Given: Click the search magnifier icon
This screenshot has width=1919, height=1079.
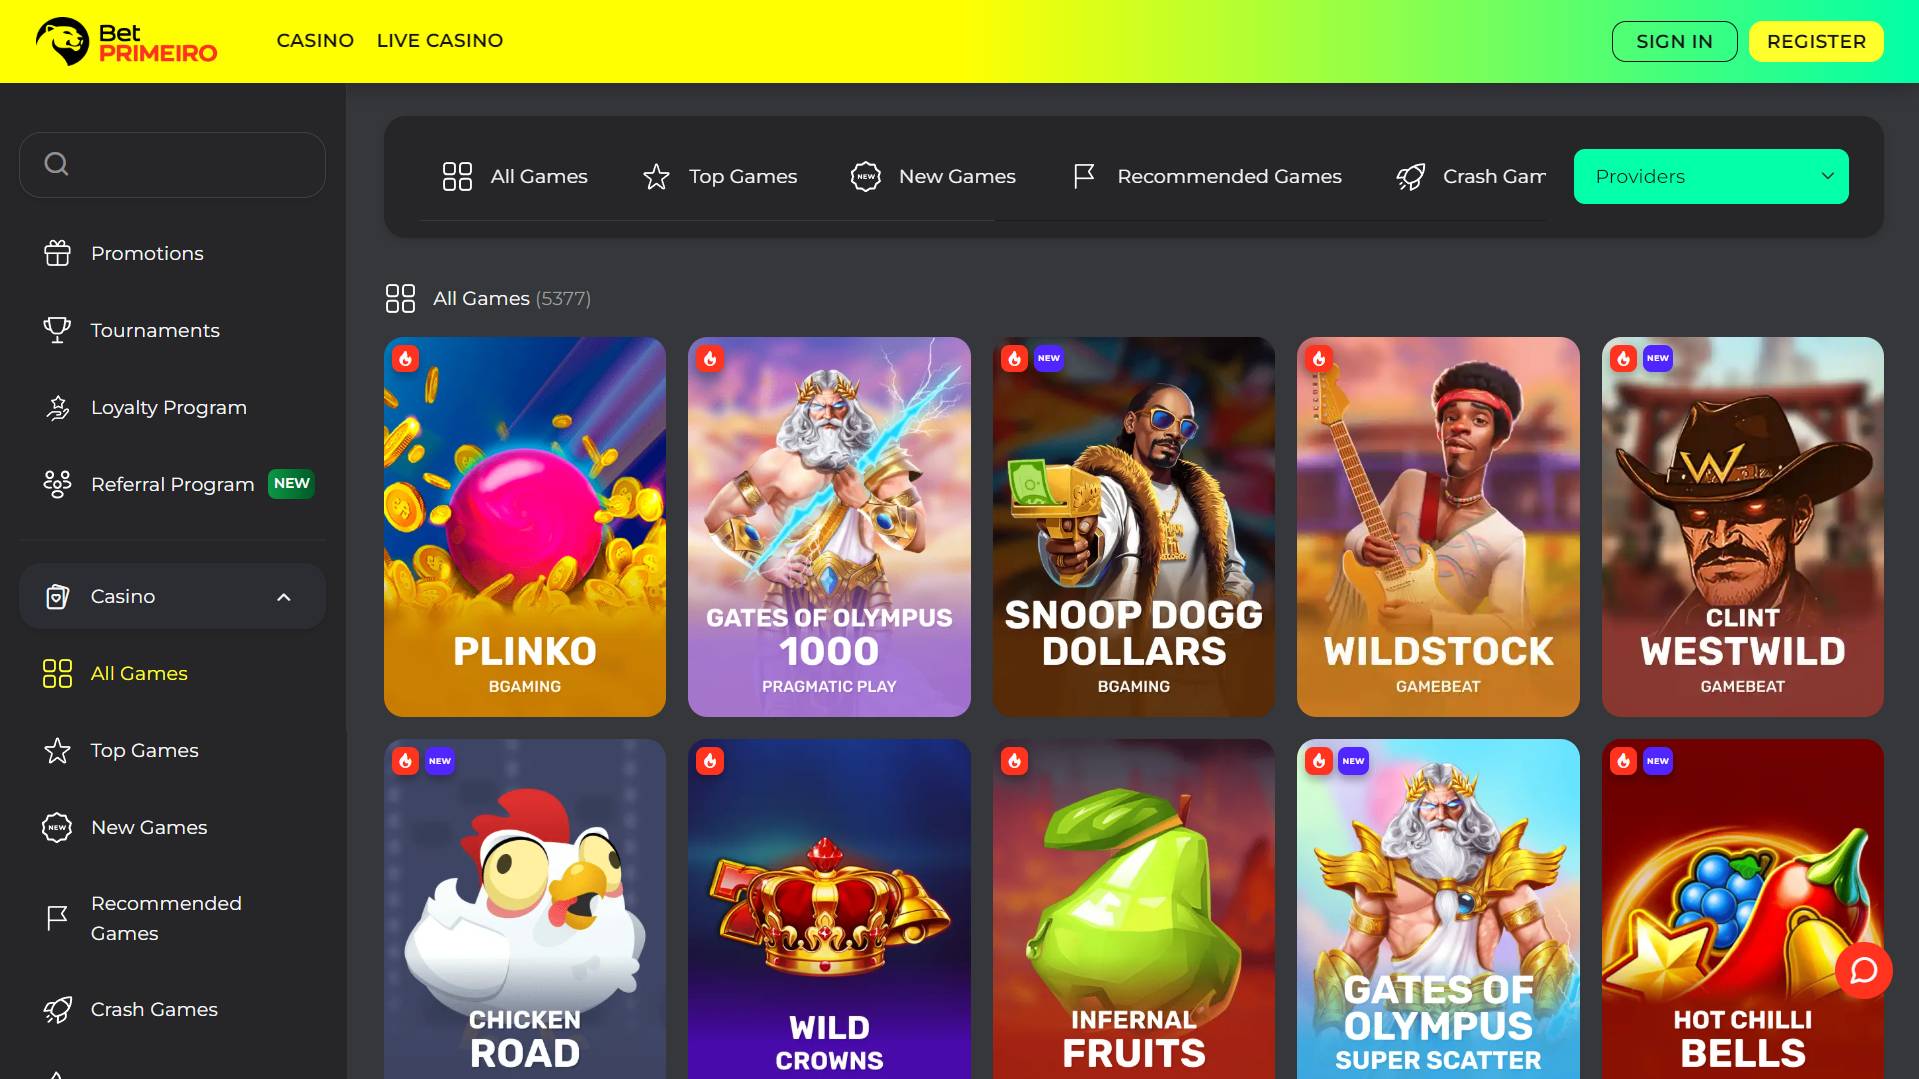Looking at the screenshot, I should pyautogui.click(x=57, y=164).
